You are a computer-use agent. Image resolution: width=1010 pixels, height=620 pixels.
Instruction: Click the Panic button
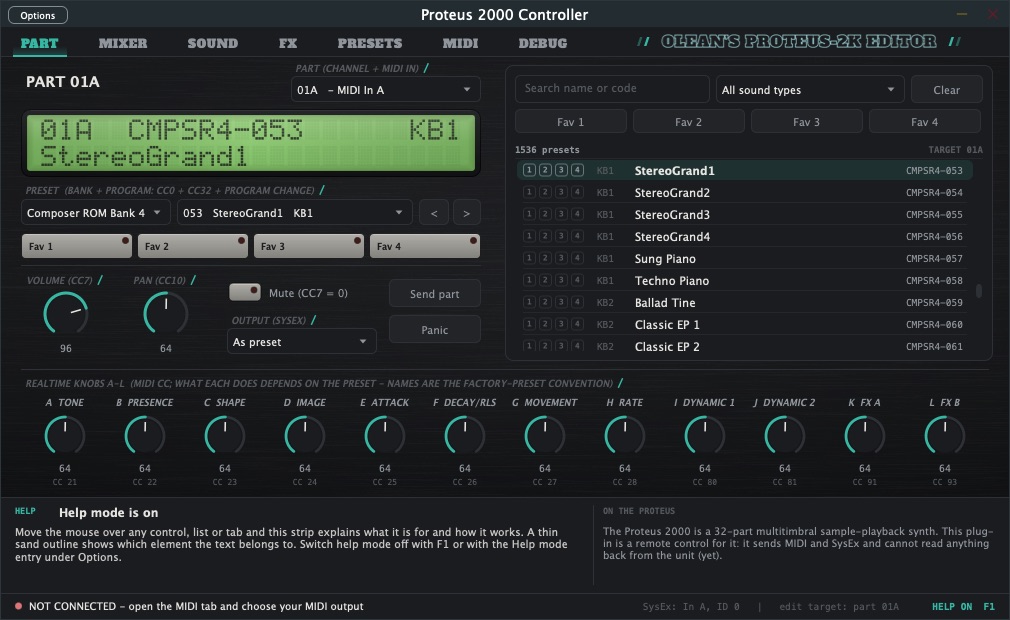coord(435,330)
